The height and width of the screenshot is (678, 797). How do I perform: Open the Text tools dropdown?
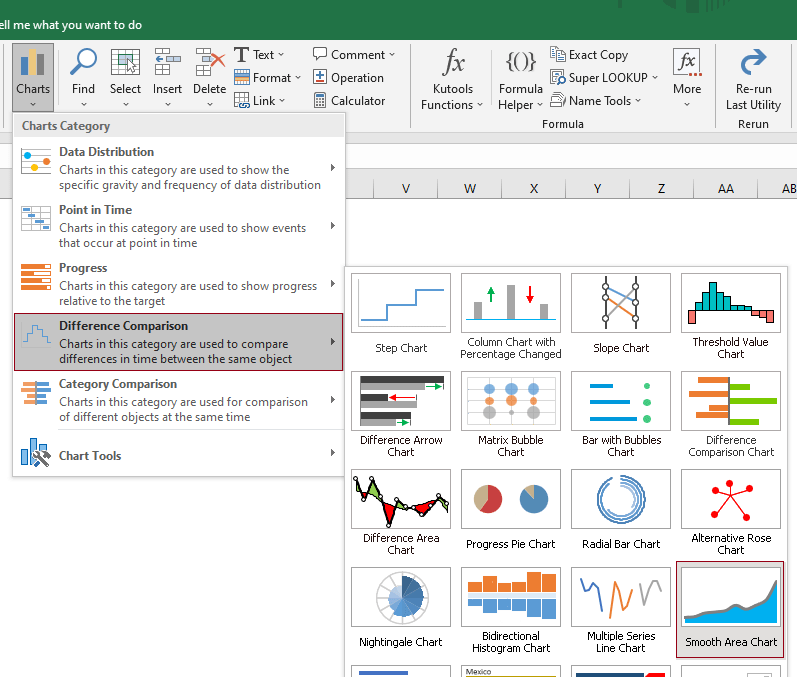tap(259, 54)
